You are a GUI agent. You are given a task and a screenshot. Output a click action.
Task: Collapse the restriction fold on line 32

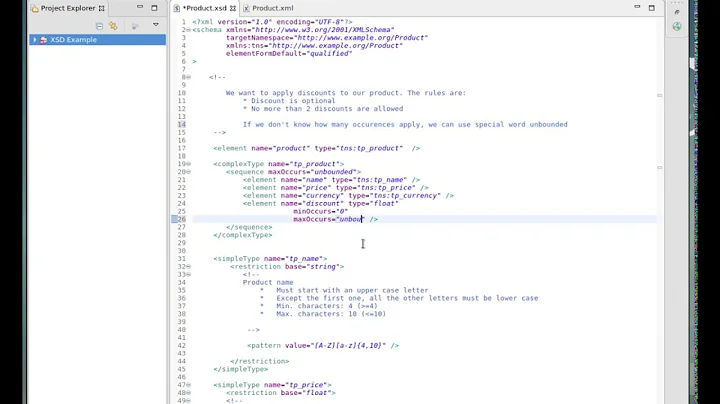coord(188,267)
